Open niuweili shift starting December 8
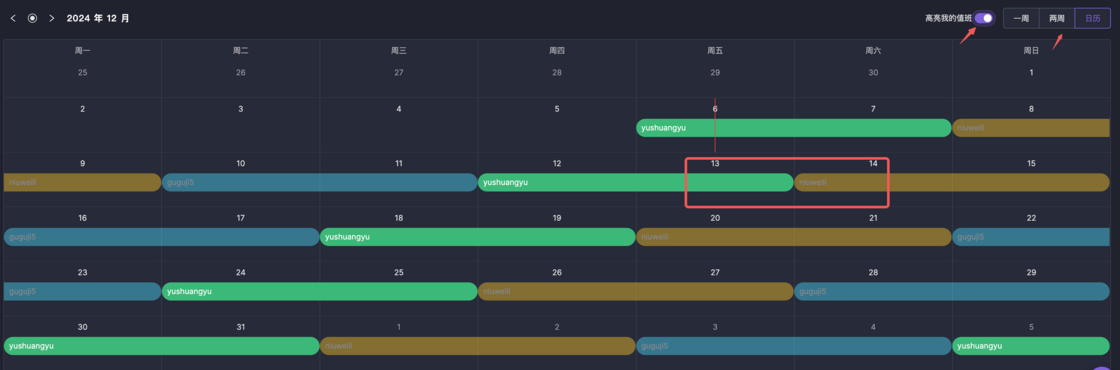 1031,128
